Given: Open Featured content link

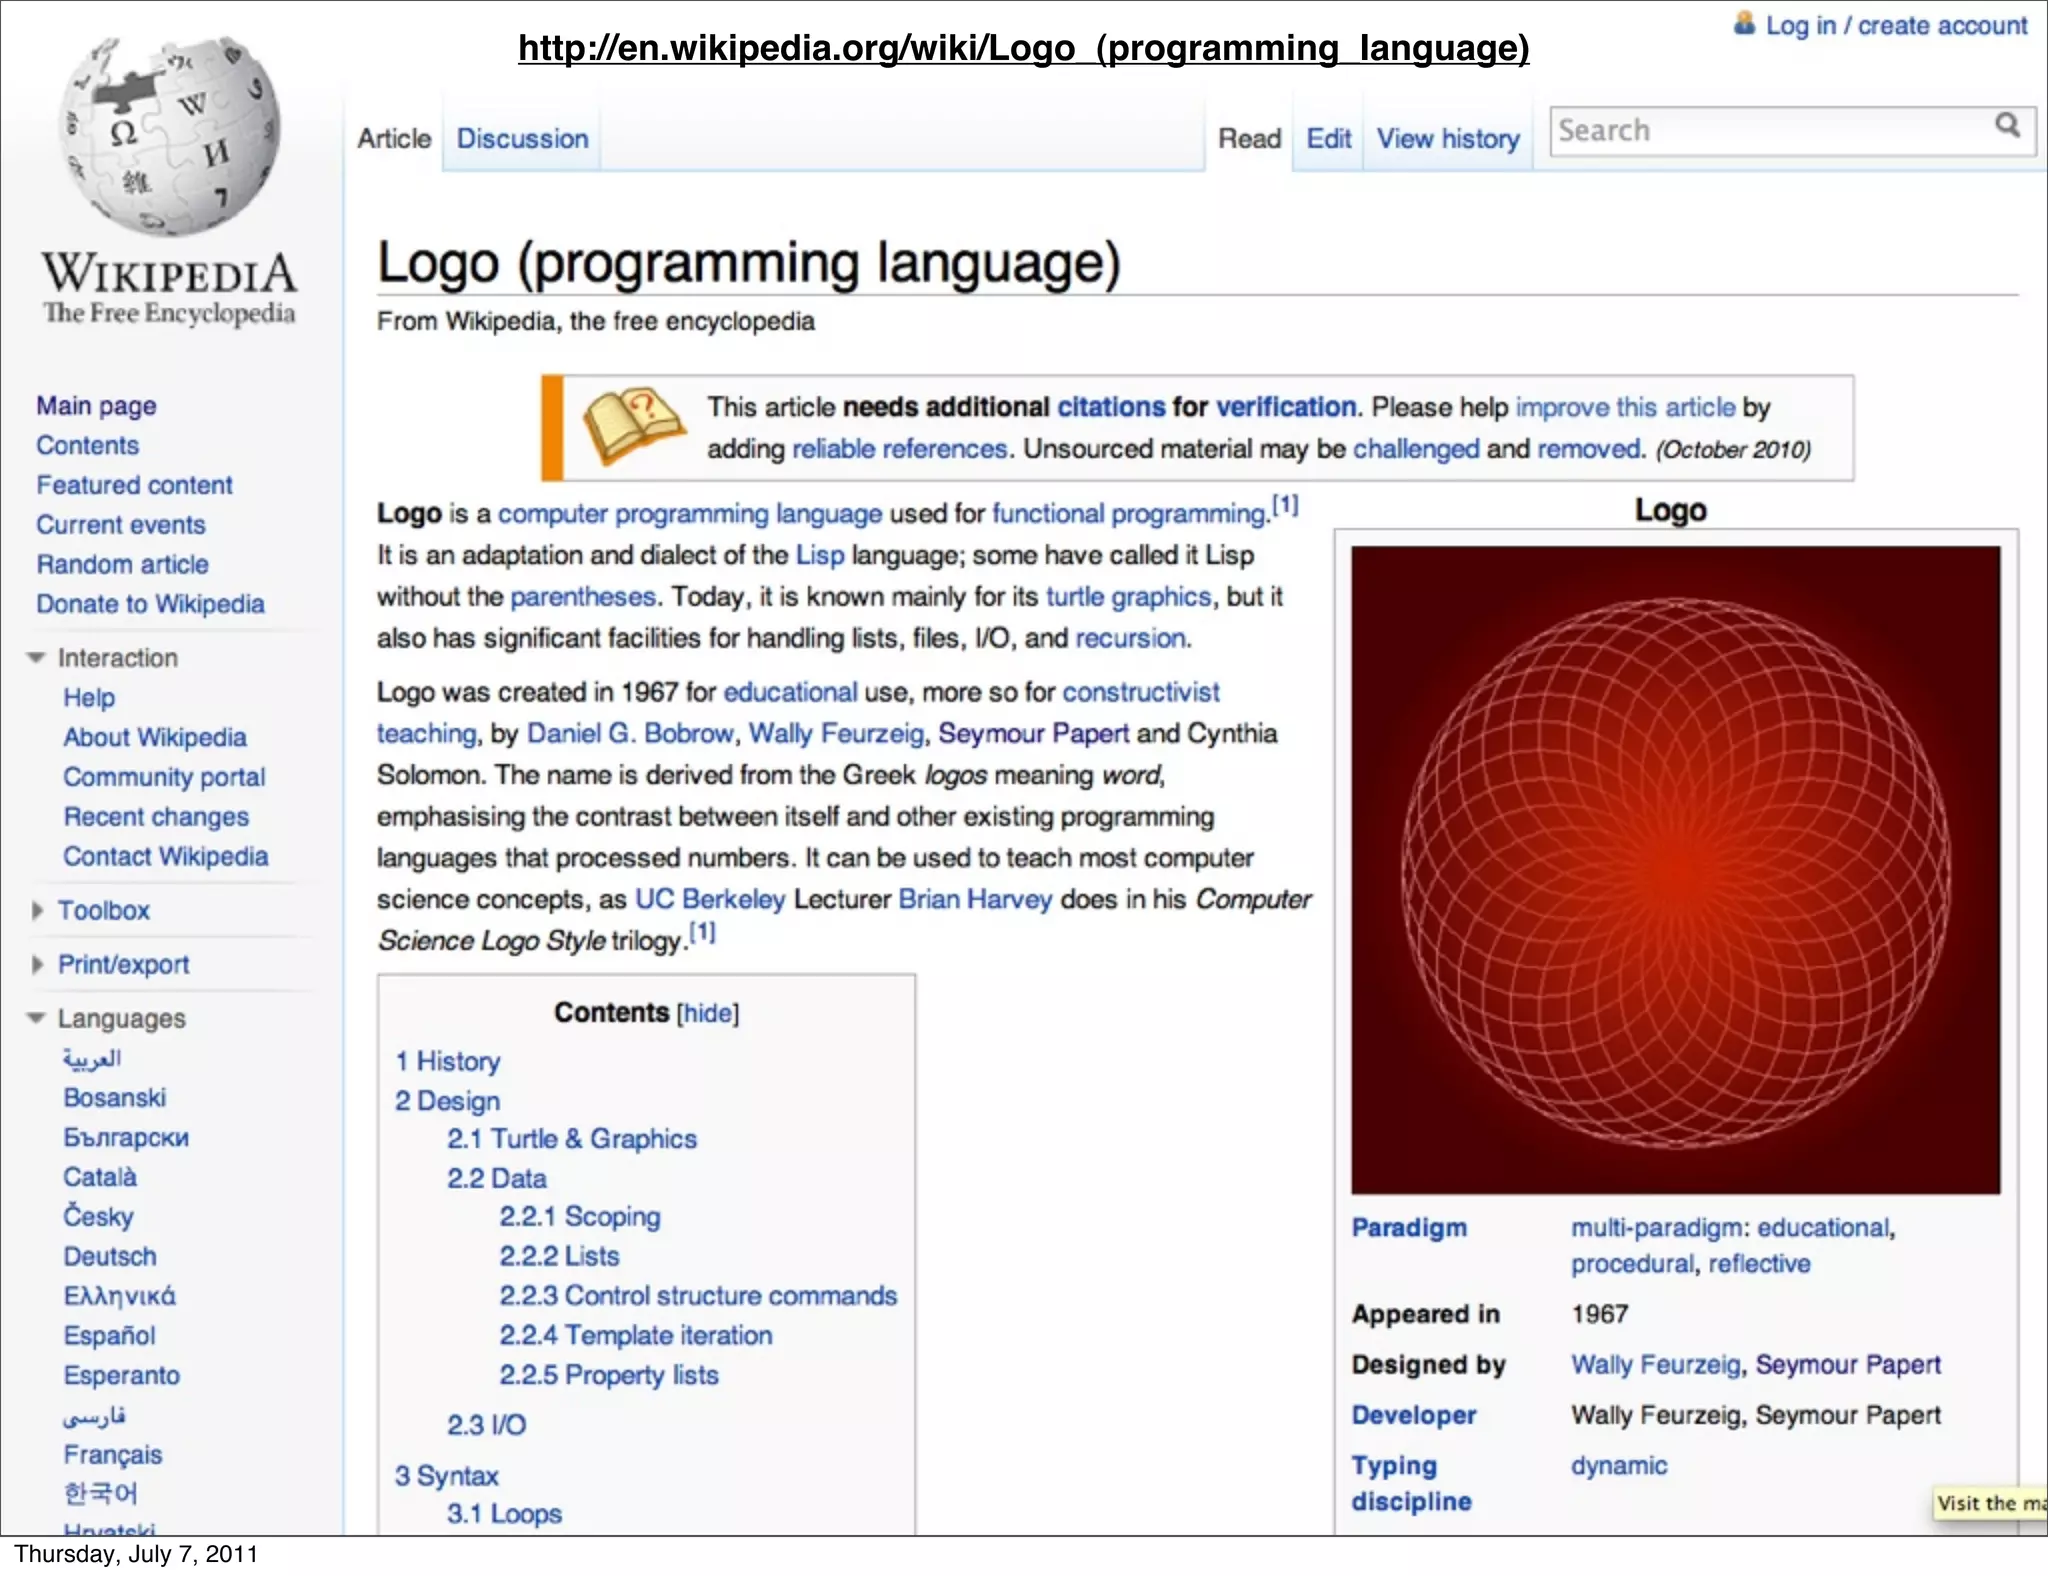Looking at the screenshot, I should [x=134, y=485].
